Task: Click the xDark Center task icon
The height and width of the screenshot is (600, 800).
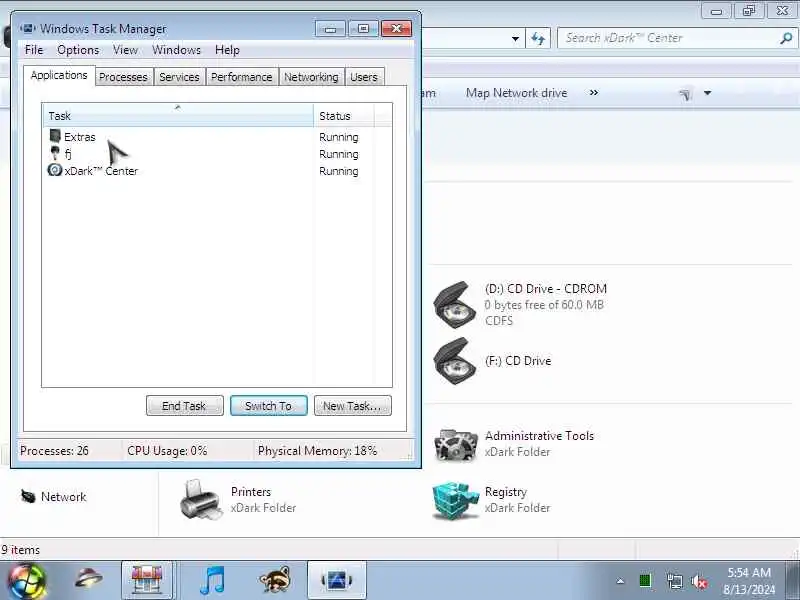Action: coord(55,170)
